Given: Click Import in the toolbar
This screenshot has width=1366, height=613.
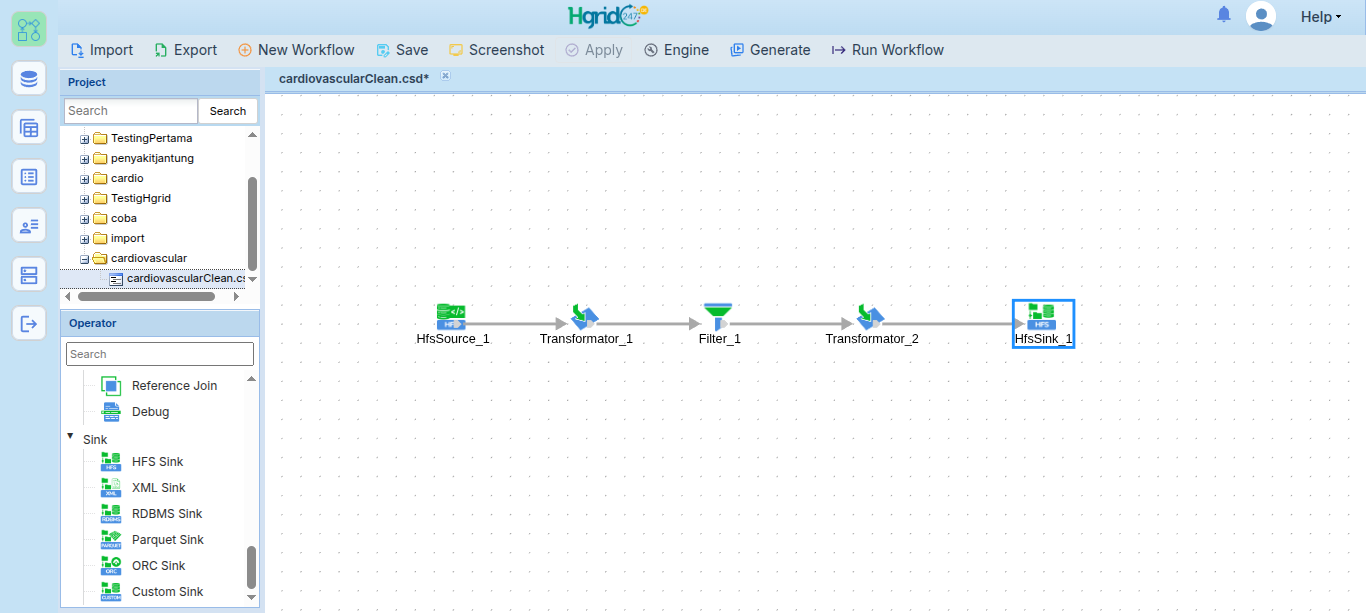Looking at the screenshot, I should (x=102, y=50).
